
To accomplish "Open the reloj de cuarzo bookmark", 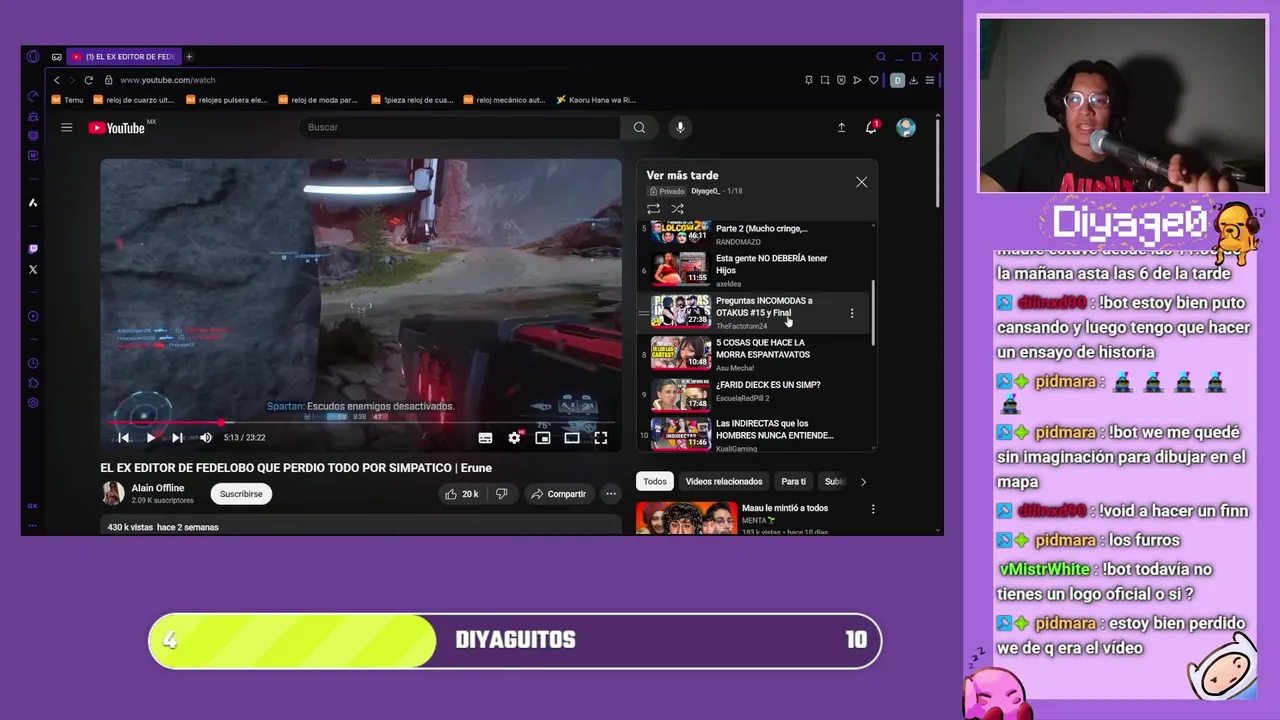I will (x=133, y=100).
